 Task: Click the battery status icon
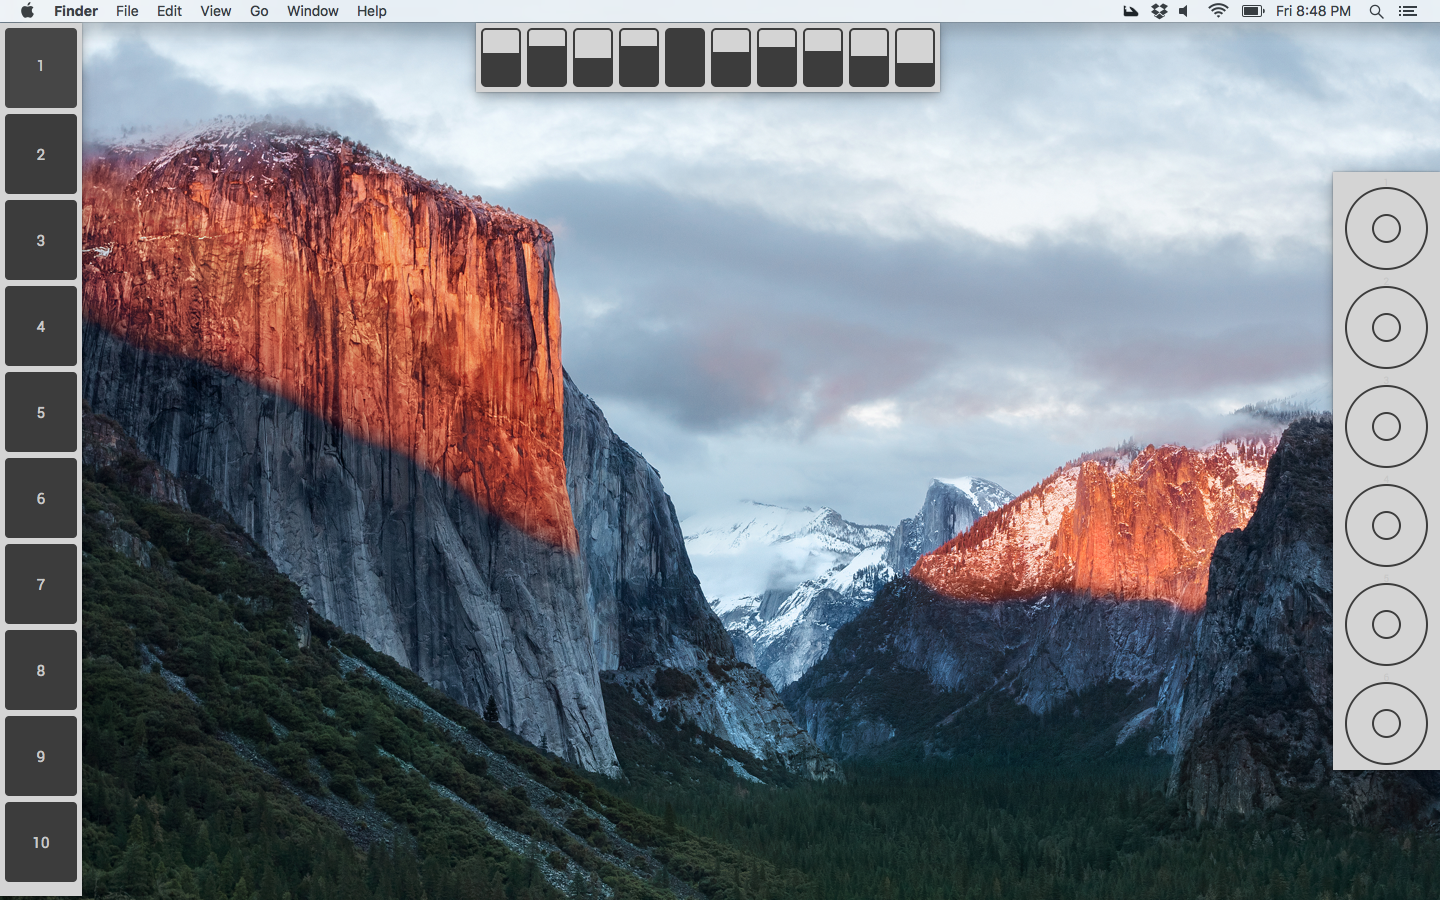pyautogui.click(x=1253, y=11)
